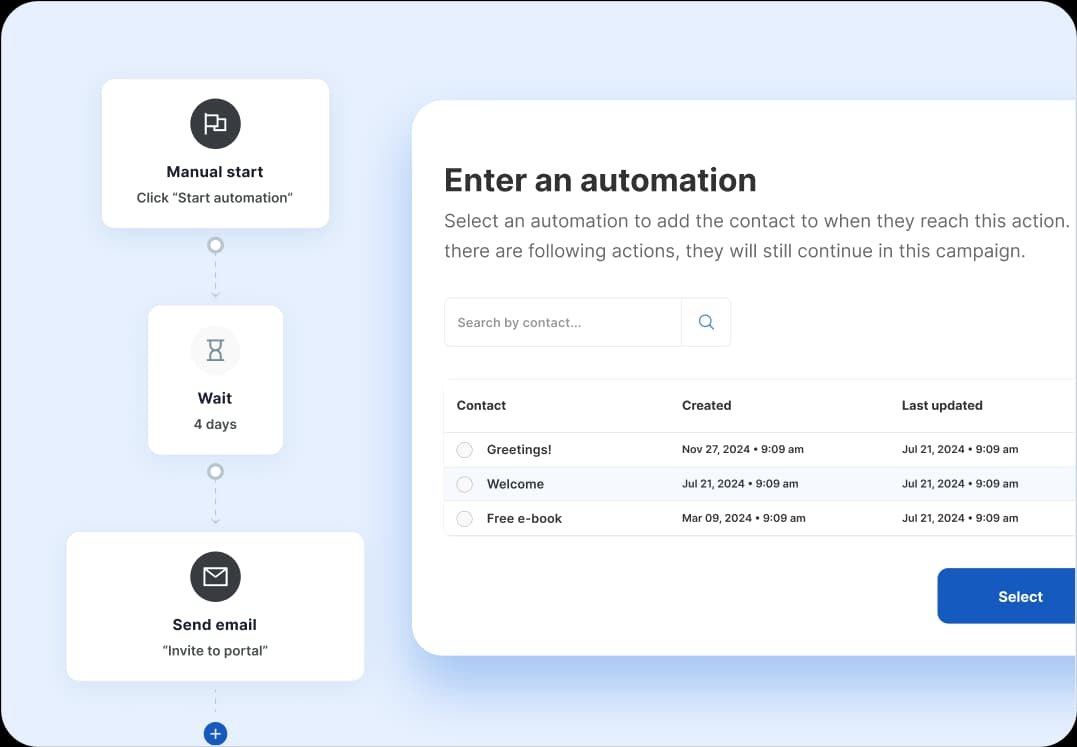This screenshot has height=747, width=1077.
Task: Open the Wait 4 days step card
Action: [215, 410]
